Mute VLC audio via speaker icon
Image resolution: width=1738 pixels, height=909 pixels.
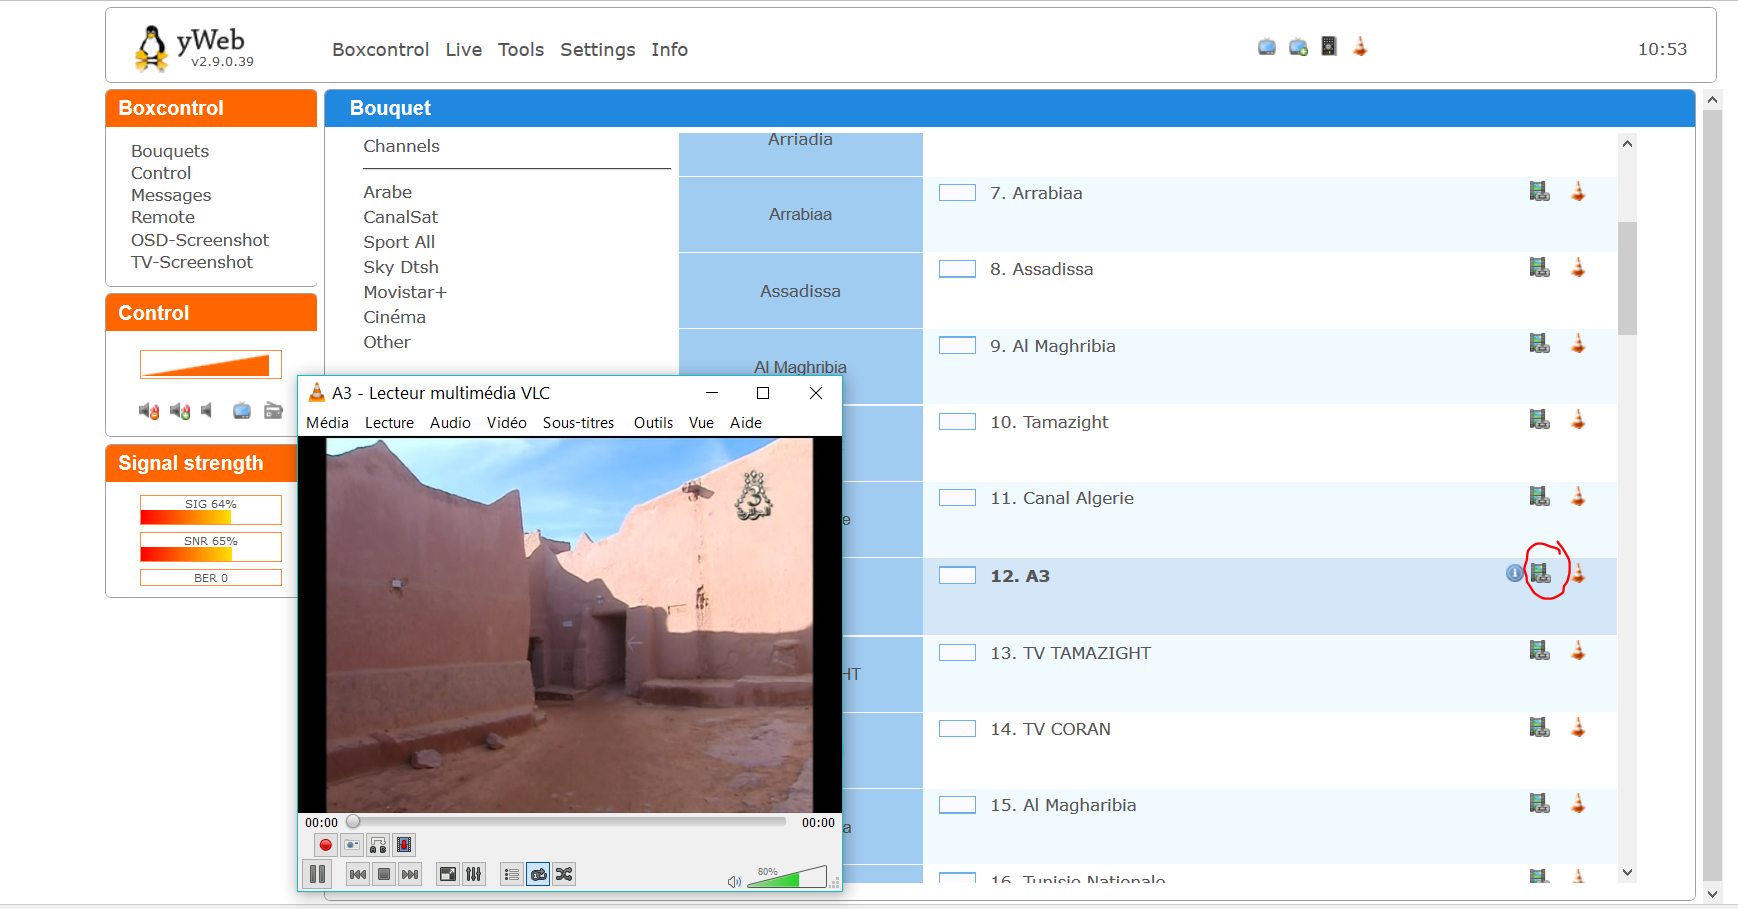pos(734,881)
